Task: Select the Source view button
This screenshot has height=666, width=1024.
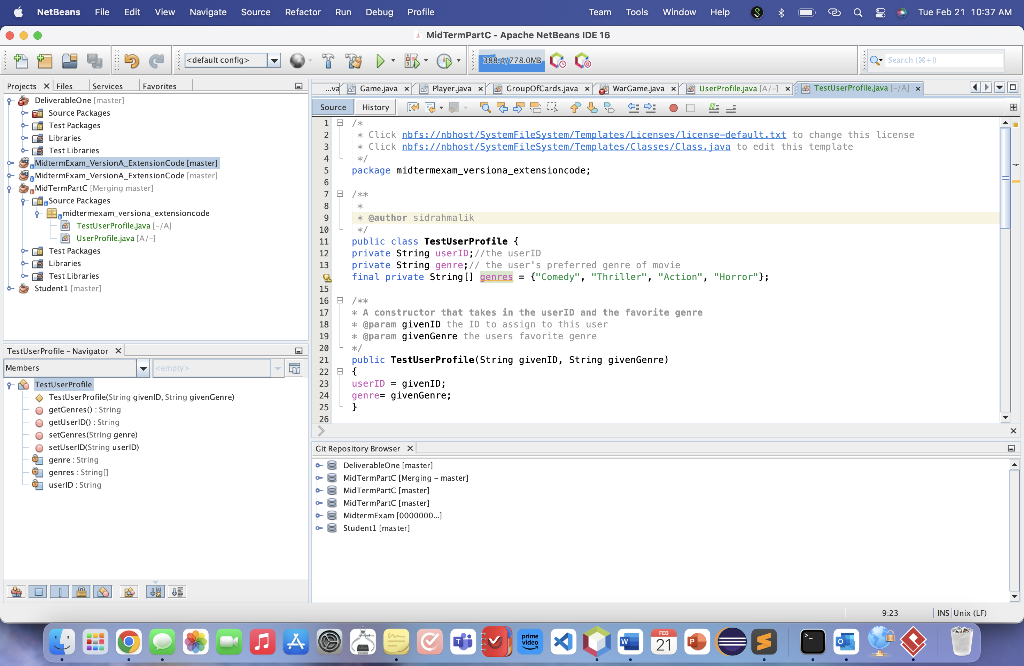Action: coord(333,107)
